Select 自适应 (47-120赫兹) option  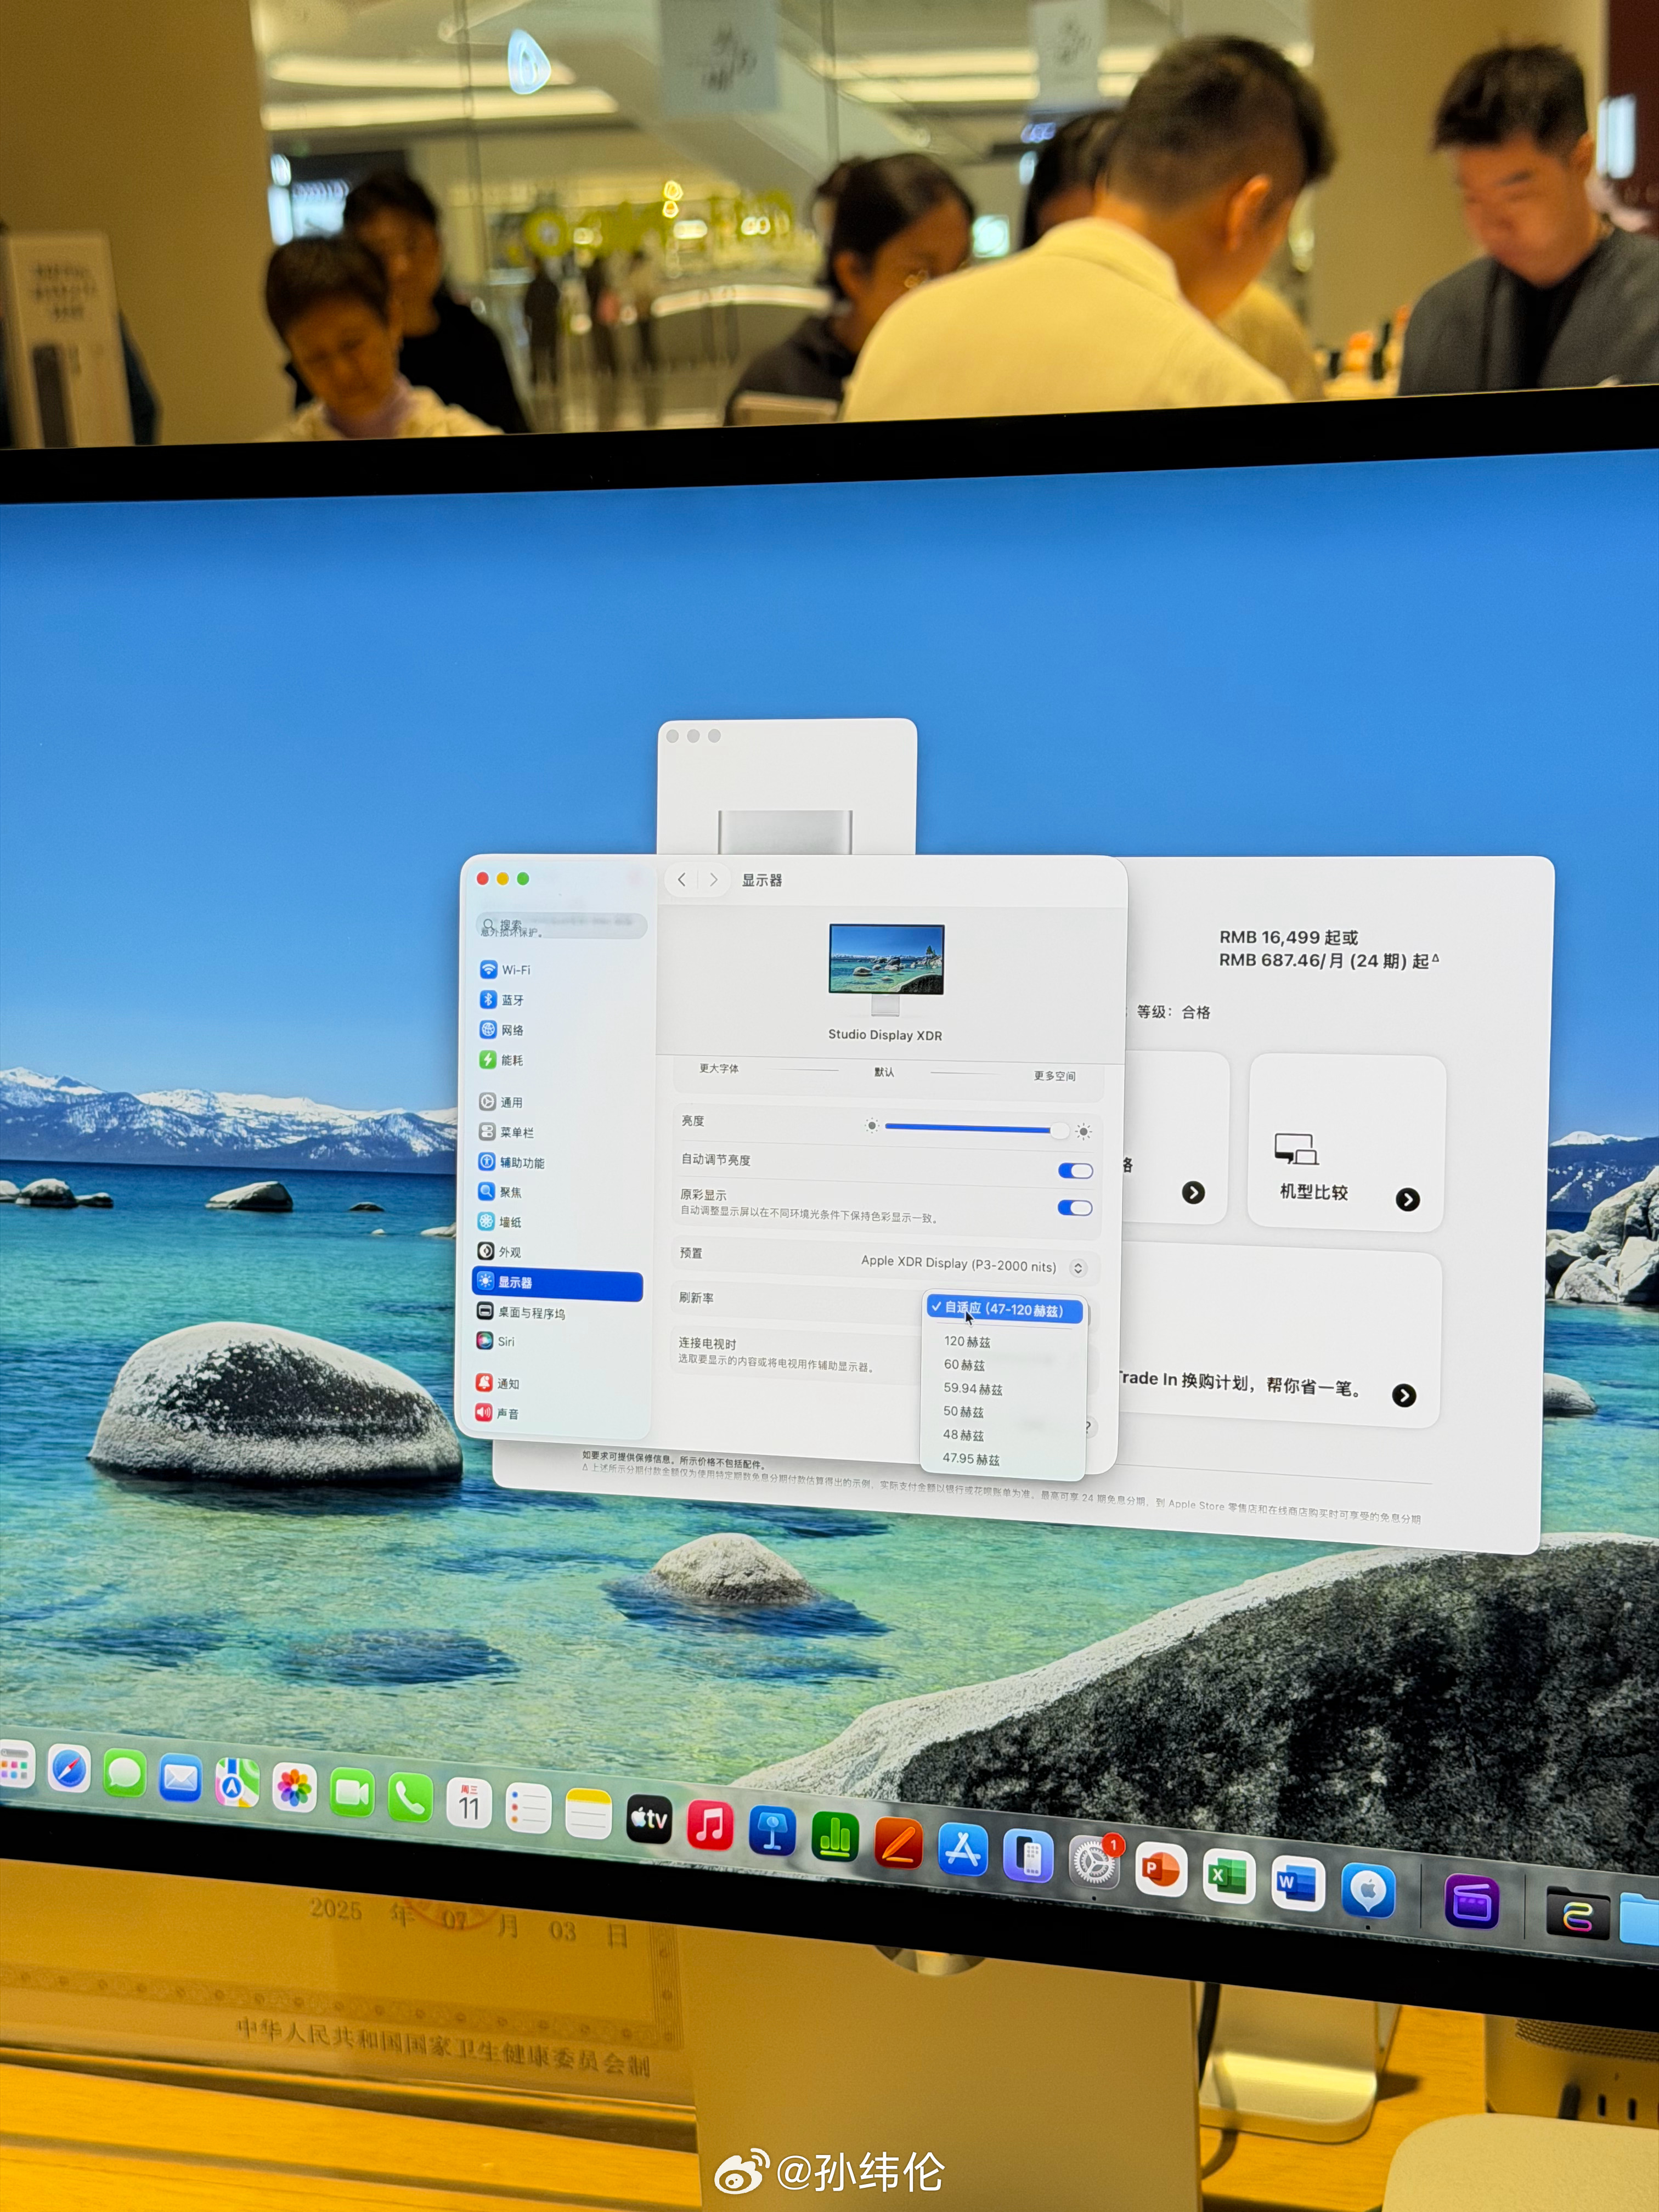click(x=1003, y=1309)
